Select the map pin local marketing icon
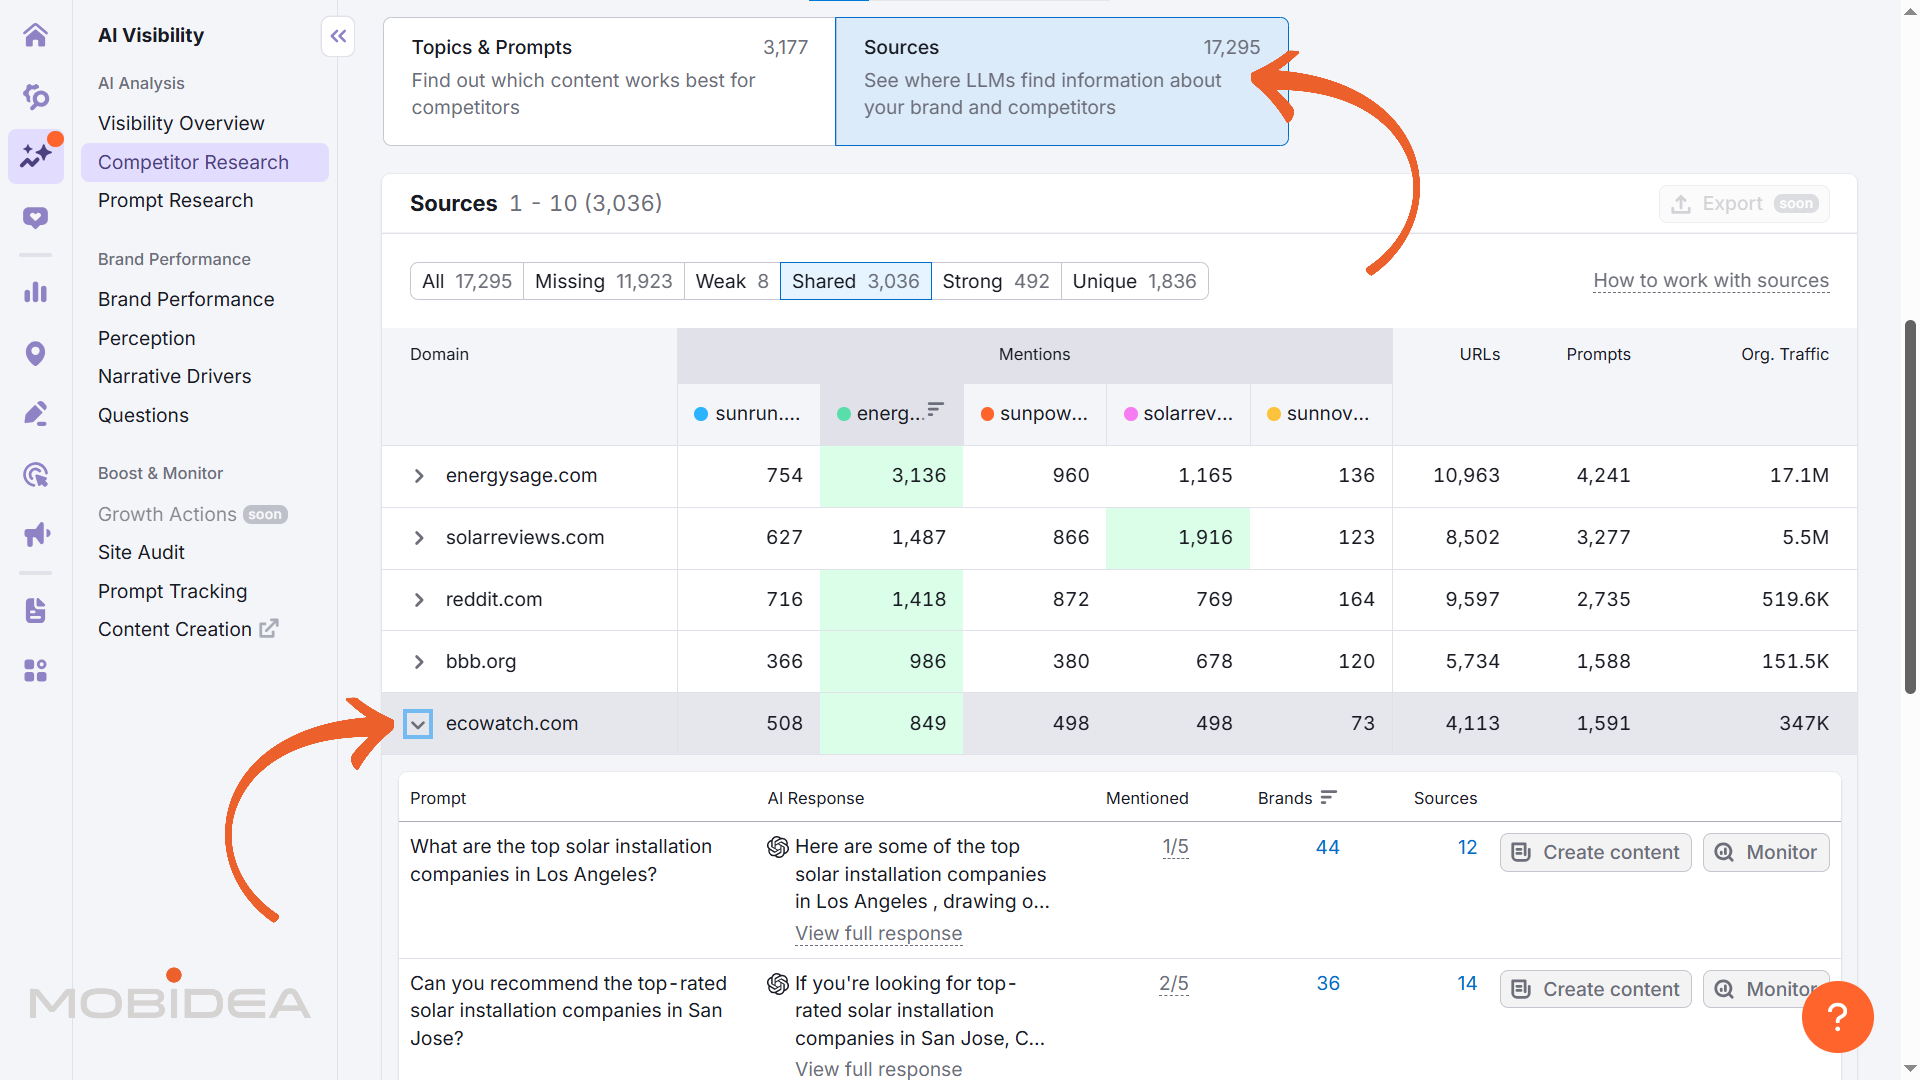Screen dimensions: 1920x1080 coord(36,353)
